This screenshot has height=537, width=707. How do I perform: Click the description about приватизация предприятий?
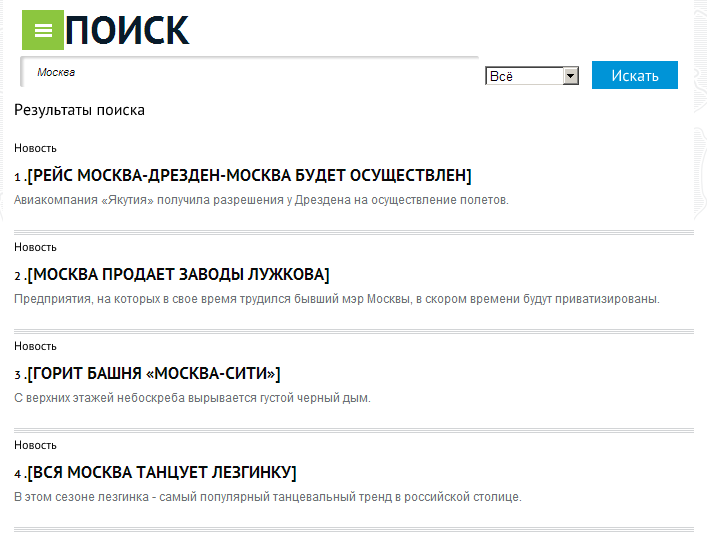[x=337, y=299]
